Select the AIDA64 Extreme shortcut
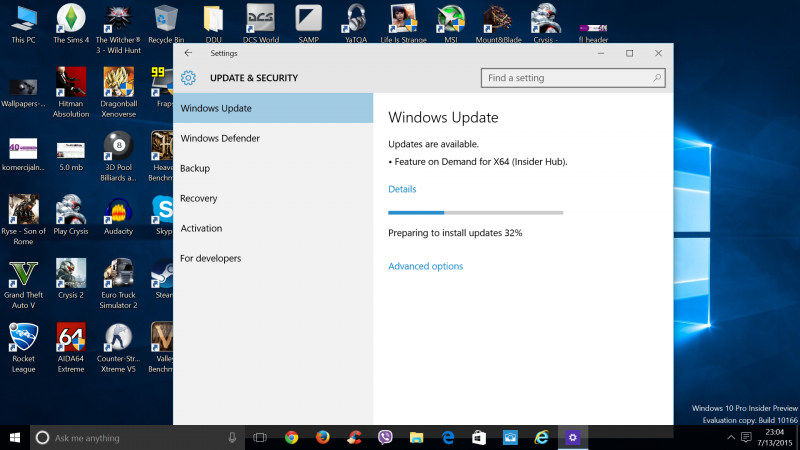The height and width of the screenshot is (450, 800). [71, 347]
